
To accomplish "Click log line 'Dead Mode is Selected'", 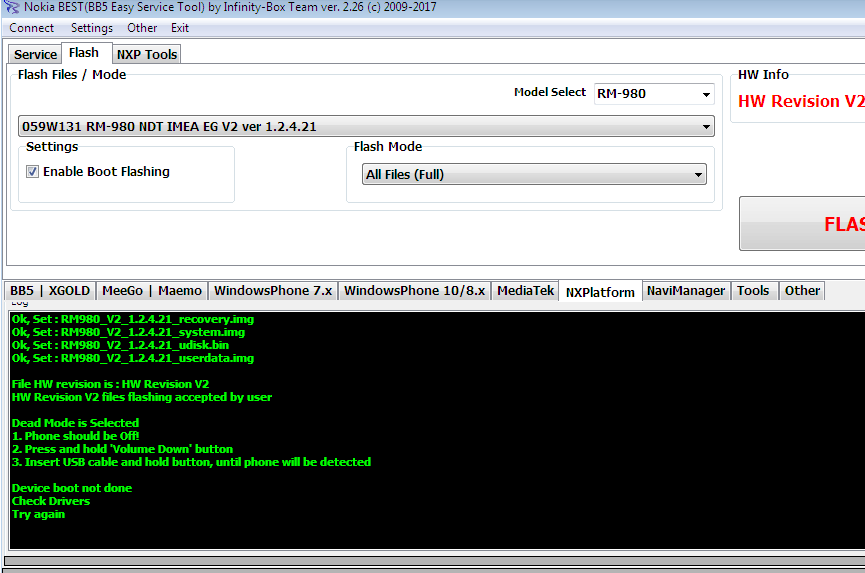I will click(75, 423).
